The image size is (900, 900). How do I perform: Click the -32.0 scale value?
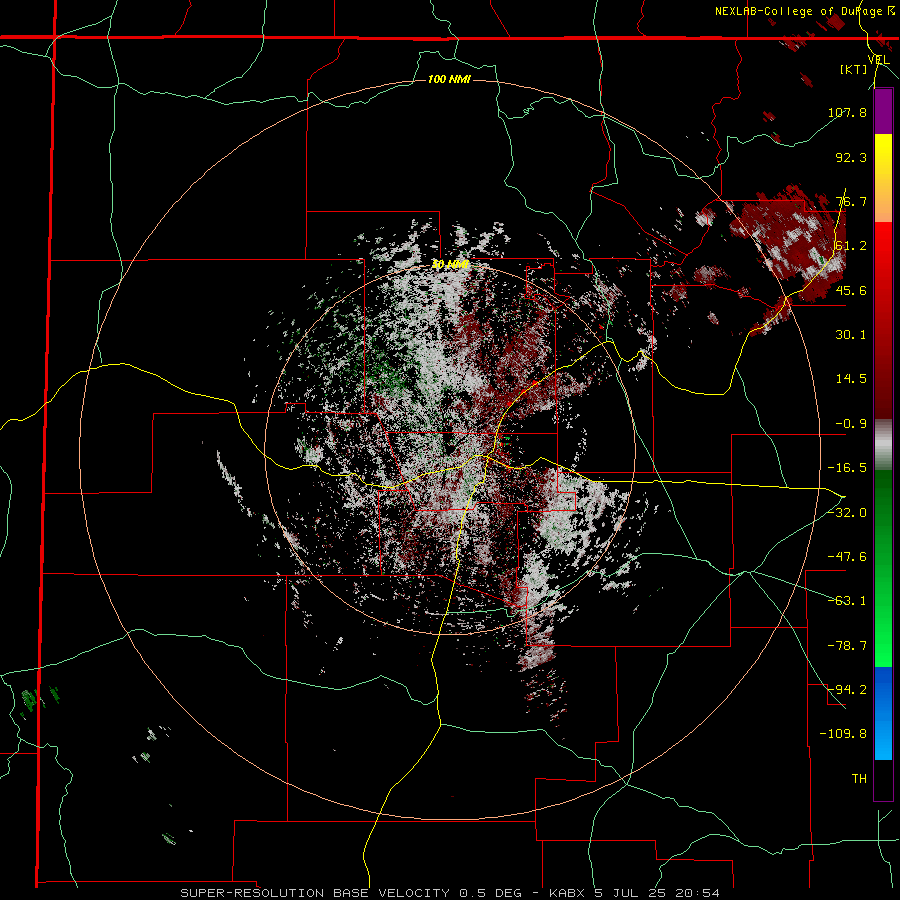coord(847,513)
